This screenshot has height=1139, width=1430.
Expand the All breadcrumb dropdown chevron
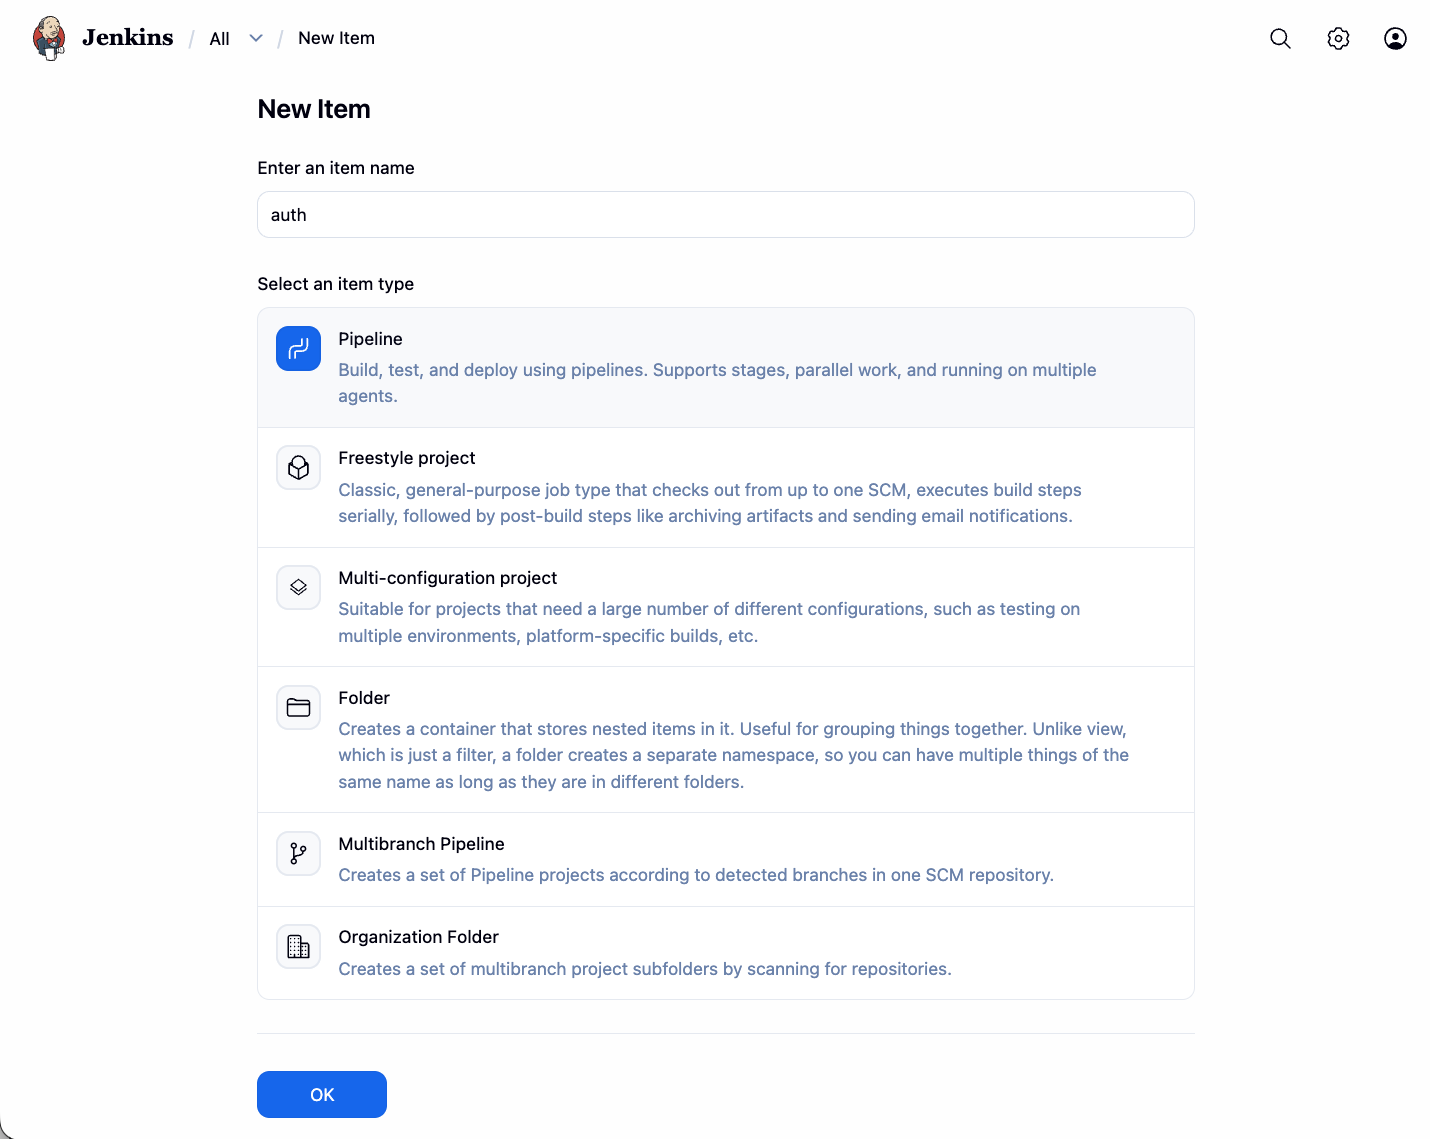click(256, 38)
